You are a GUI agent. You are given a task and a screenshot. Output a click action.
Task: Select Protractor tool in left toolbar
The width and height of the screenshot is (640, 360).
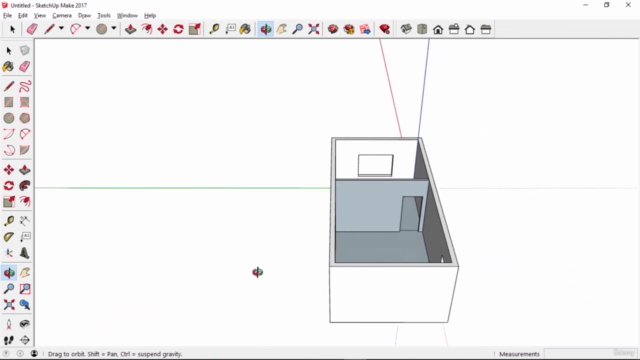(9, 237)
